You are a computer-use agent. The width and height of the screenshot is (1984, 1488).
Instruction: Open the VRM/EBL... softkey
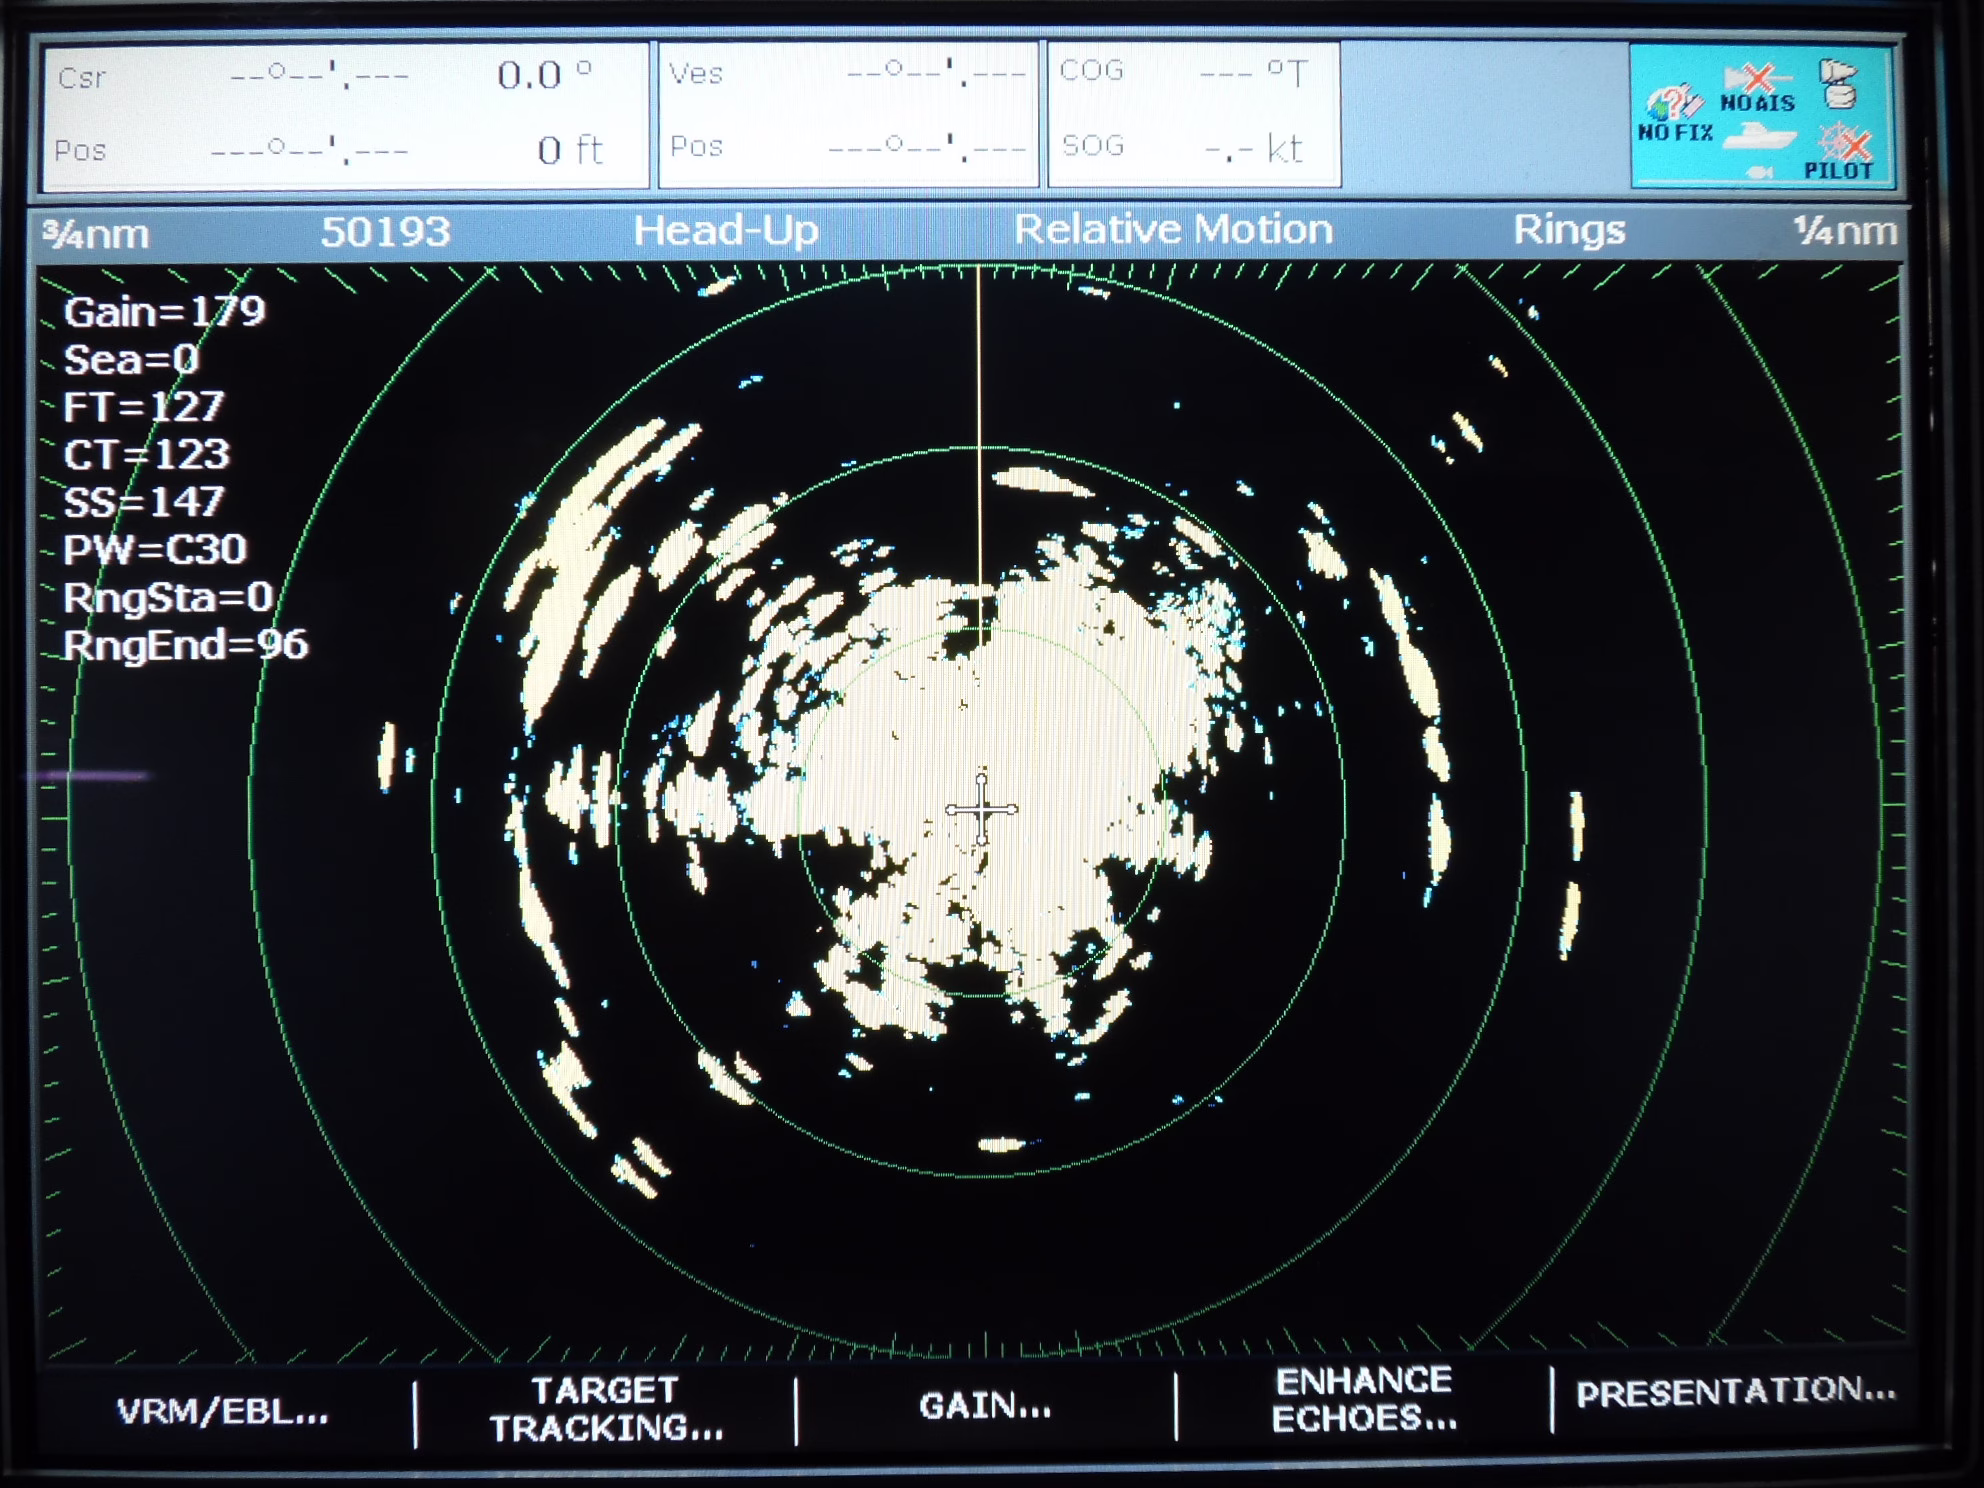pyautogui.click(x=222, y=1411)
